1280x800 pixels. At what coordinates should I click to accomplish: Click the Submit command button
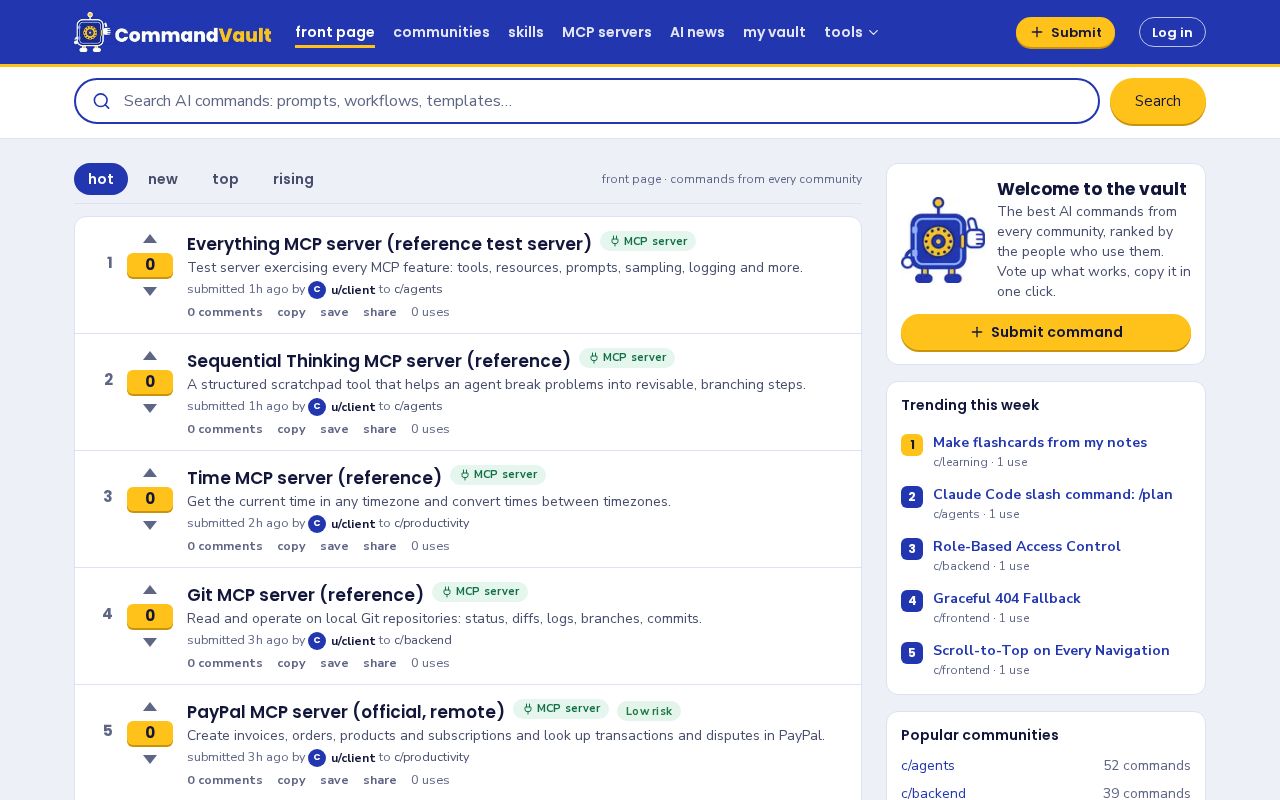click(x=1046, y=332)
